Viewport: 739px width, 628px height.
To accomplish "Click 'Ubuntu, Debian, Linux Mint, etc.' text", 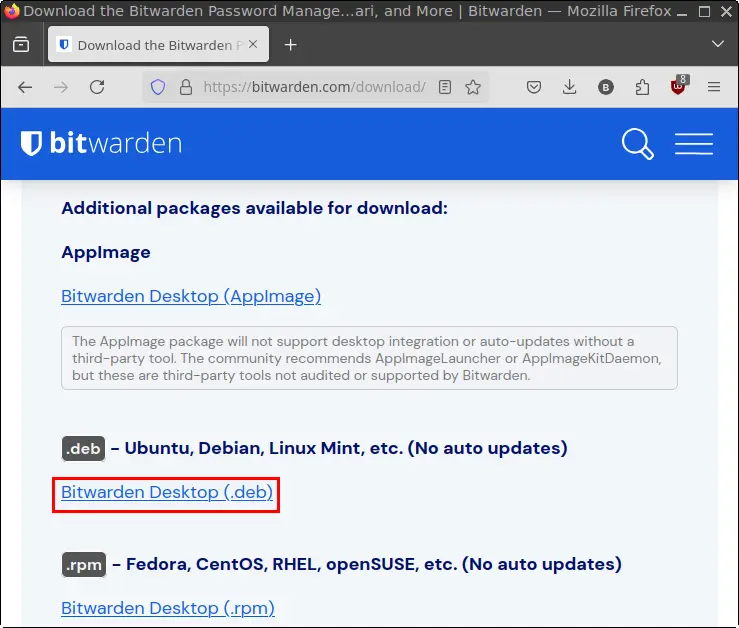I will (x=264, y=448).
